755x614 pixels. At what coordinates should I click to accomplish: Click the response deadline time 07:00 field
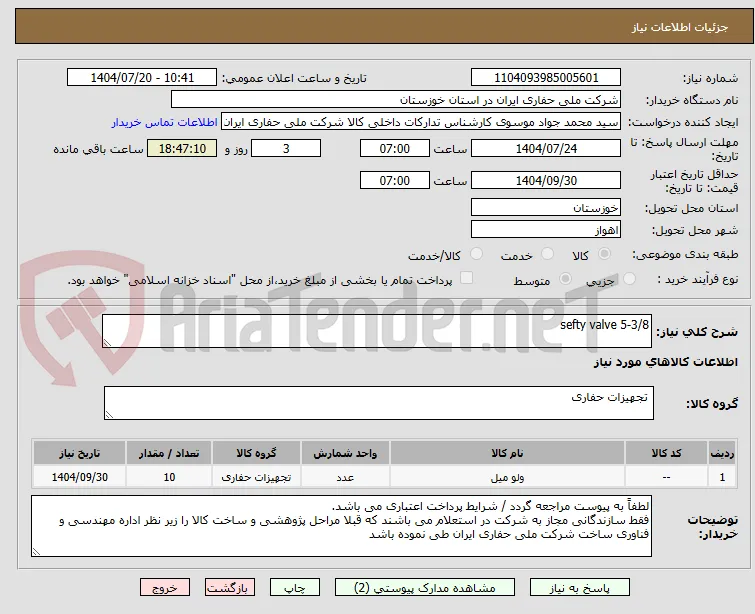coord(394,148)
